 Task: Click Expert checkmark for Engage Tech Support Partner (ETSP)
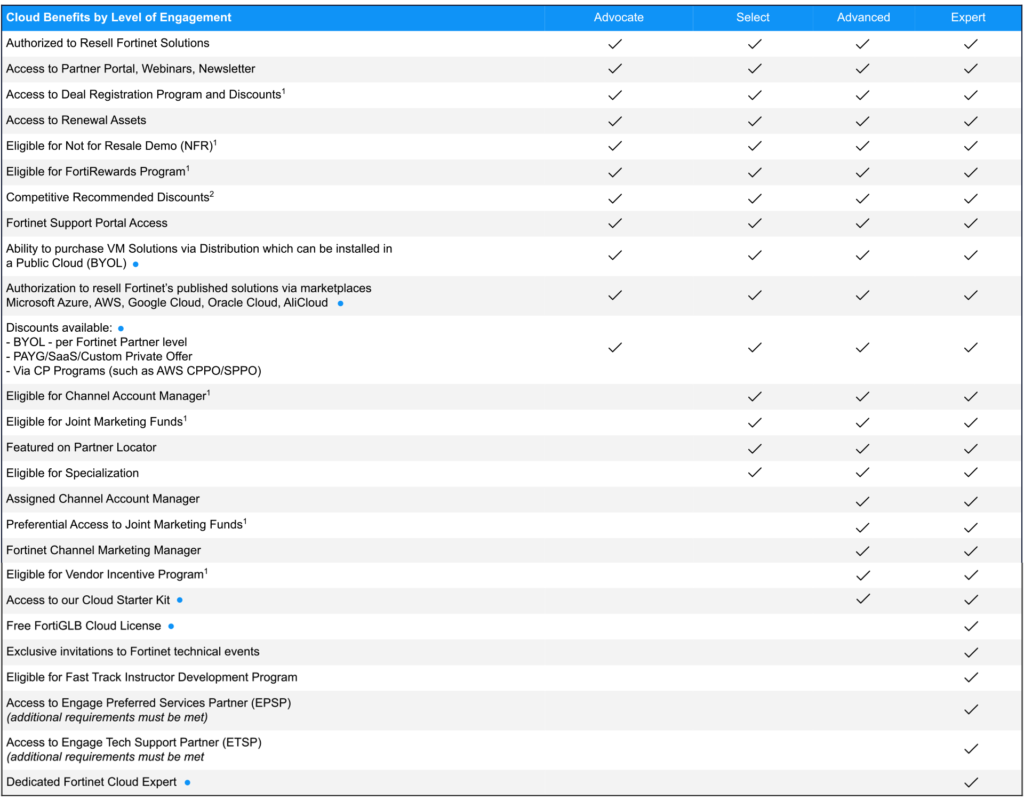971,748
